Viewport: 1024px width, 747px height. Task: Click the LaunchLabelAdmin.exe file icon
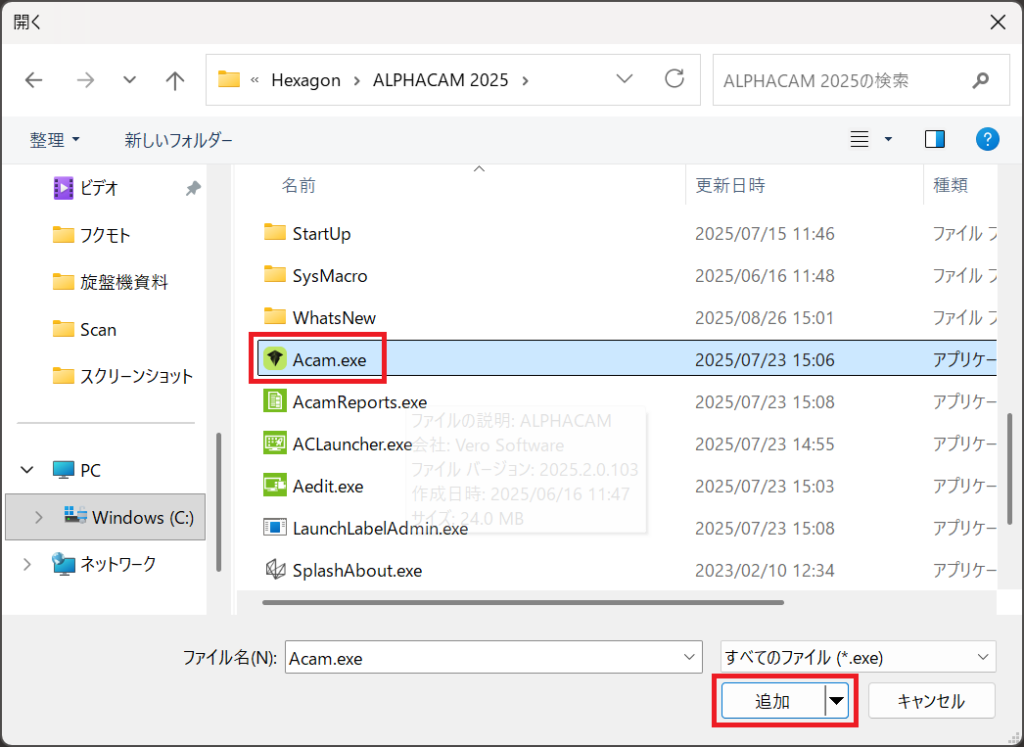pyautogui.click(x=275, y=528)
